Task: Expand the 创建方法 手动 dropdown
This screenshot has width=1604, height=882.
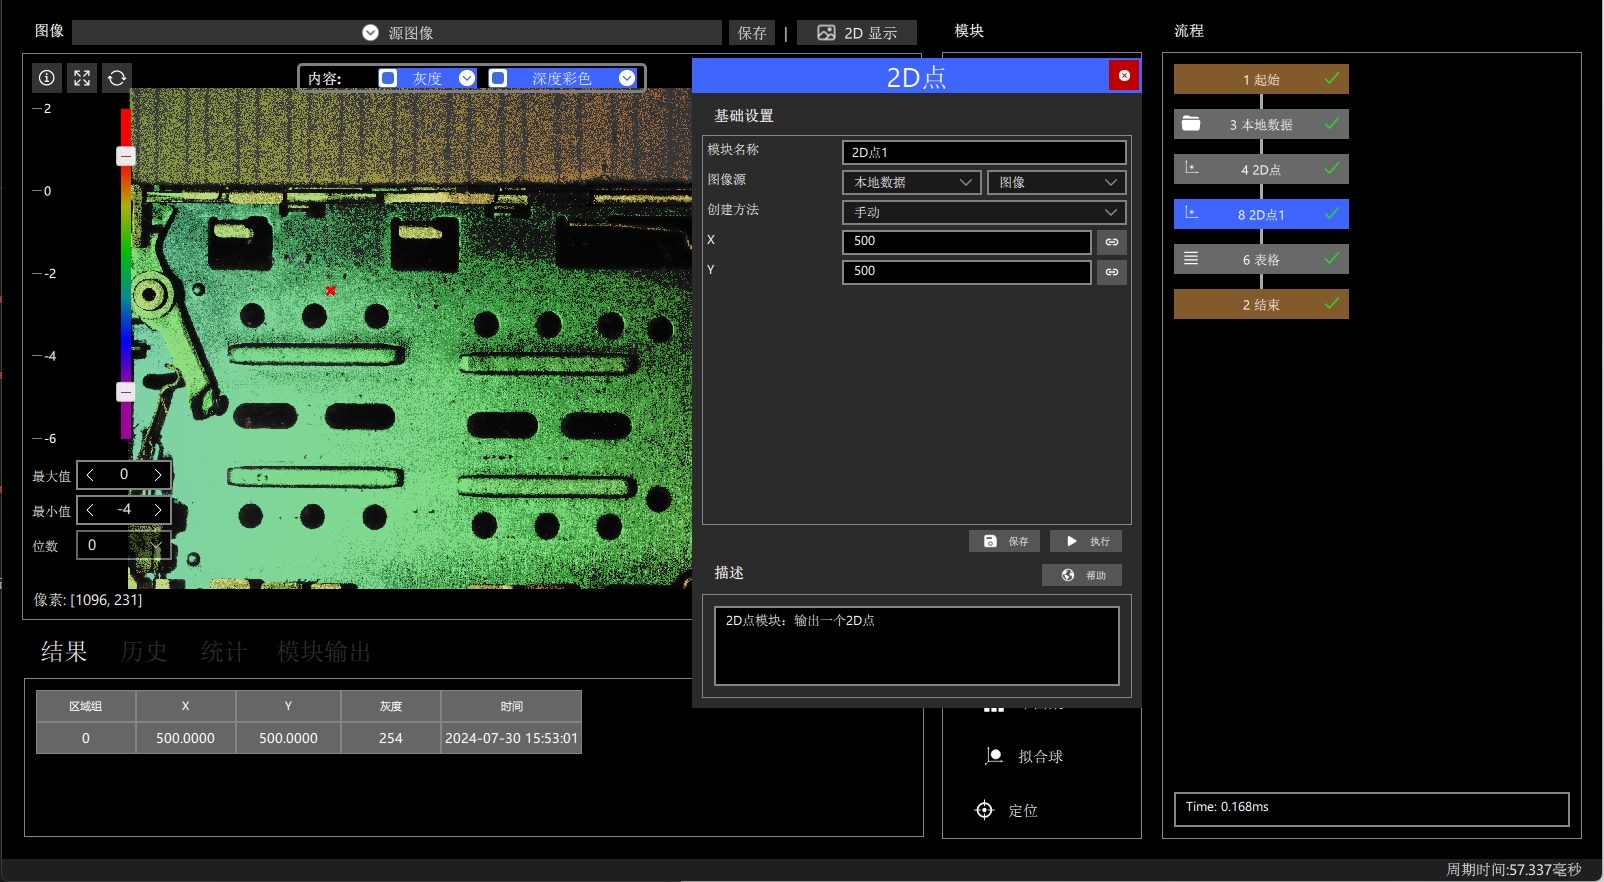Action: [x=985, y=212]
